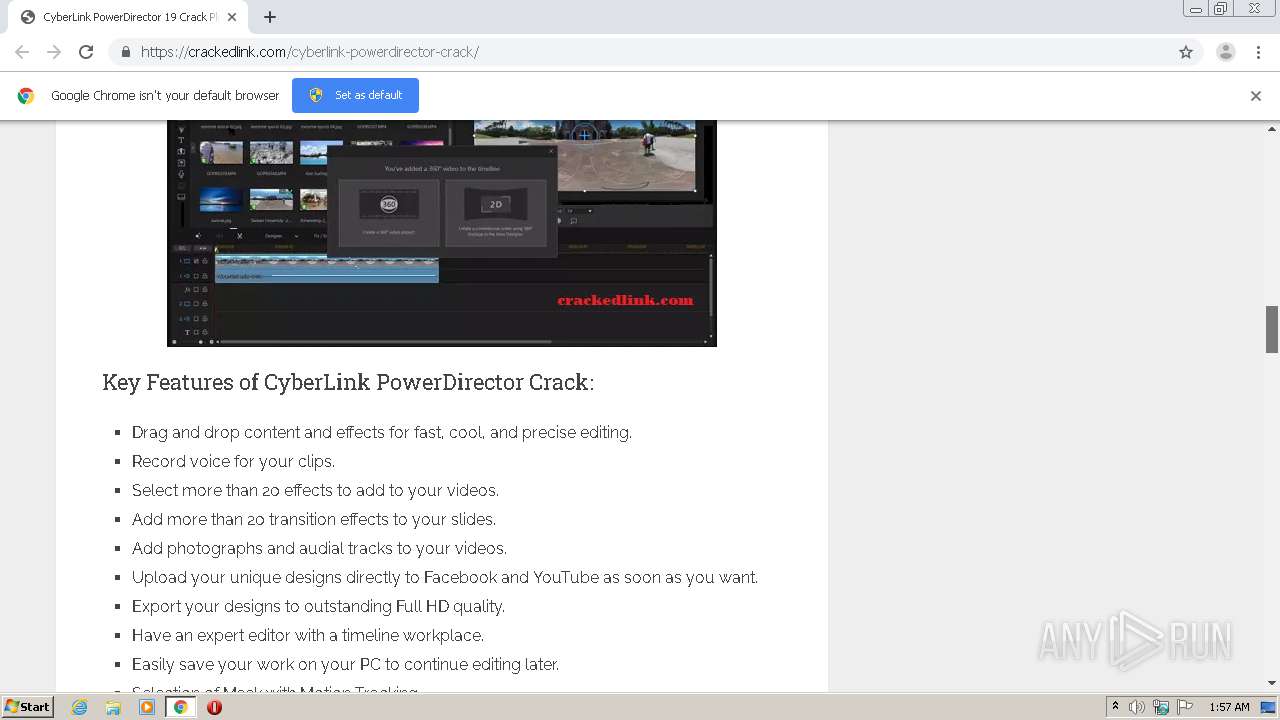Screen dimensions: 1280x720
Task: Click the 'Drag and drop content' bullet
Action: [x=382, y=432]
